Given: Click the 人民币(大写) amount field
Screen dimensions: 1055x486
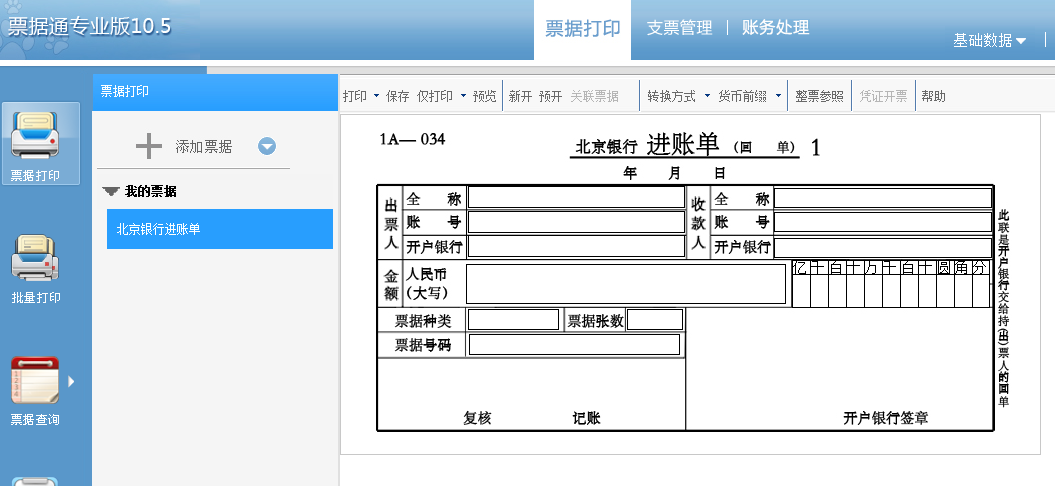Looking at the screenshot, I should coord(626,284).
